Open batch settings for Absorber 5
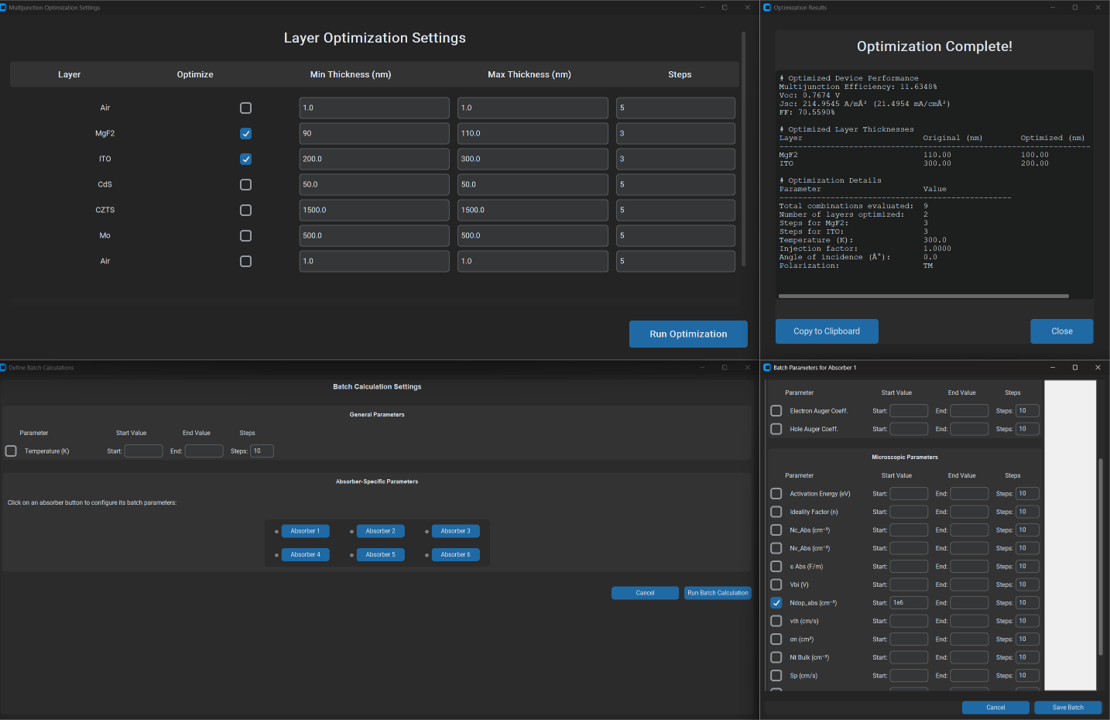This screenshot has width=1110, height=720. 380,554
